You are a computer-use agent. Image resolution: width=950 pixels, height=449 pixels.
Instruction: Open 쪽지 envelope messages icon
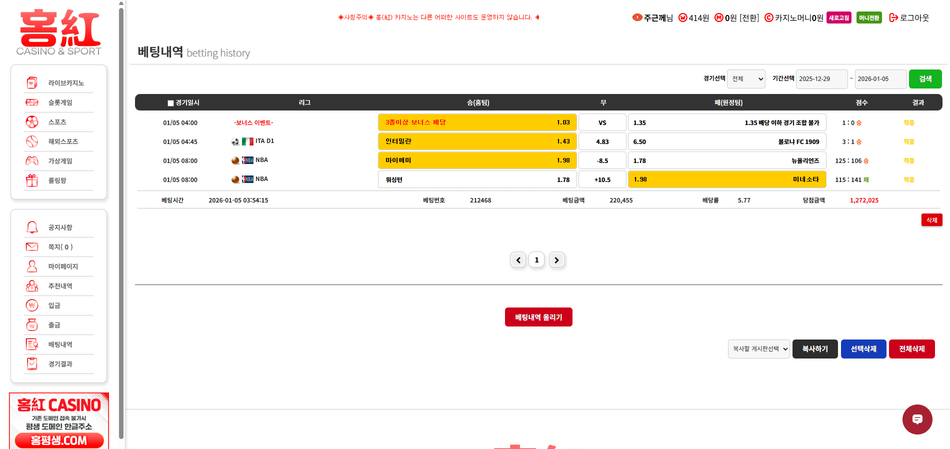click(x=32, y=247)
